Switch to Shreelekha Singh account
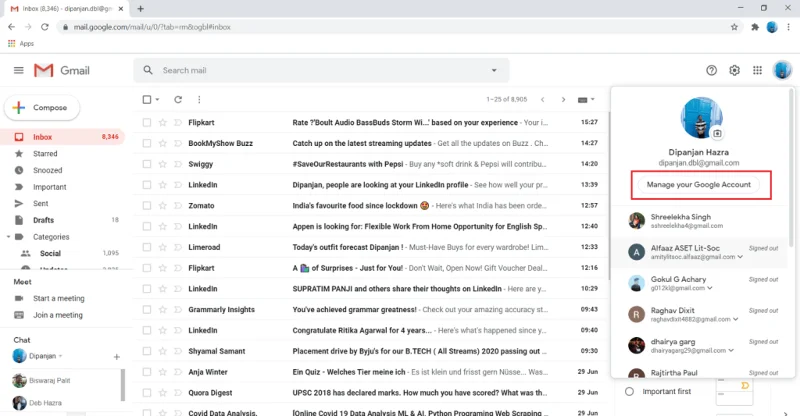The width and height of the screenshot is (800, 416). pyautogui.click(x=698, y=221)
